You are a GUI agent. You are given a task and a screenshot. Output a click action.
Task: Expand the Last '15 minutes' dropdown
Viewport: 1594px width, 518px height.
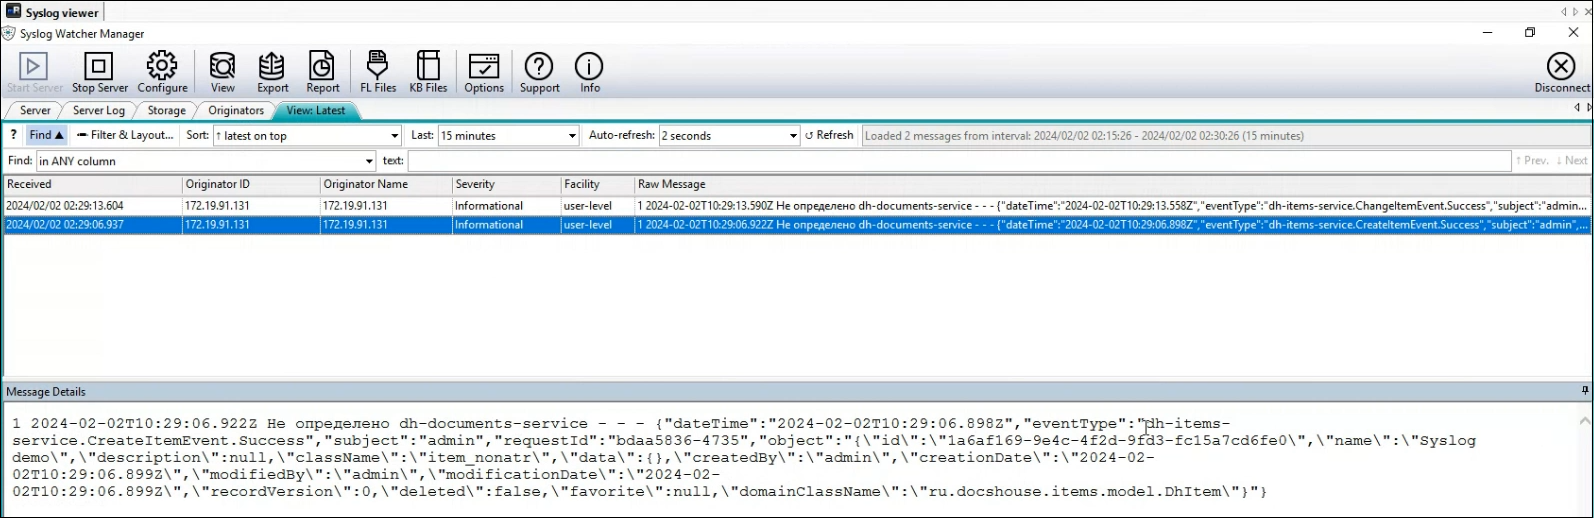point(509,136)
